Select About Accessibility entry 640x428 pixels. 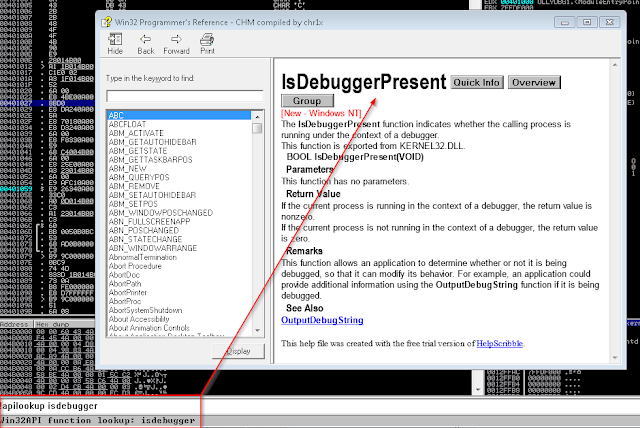139,319
